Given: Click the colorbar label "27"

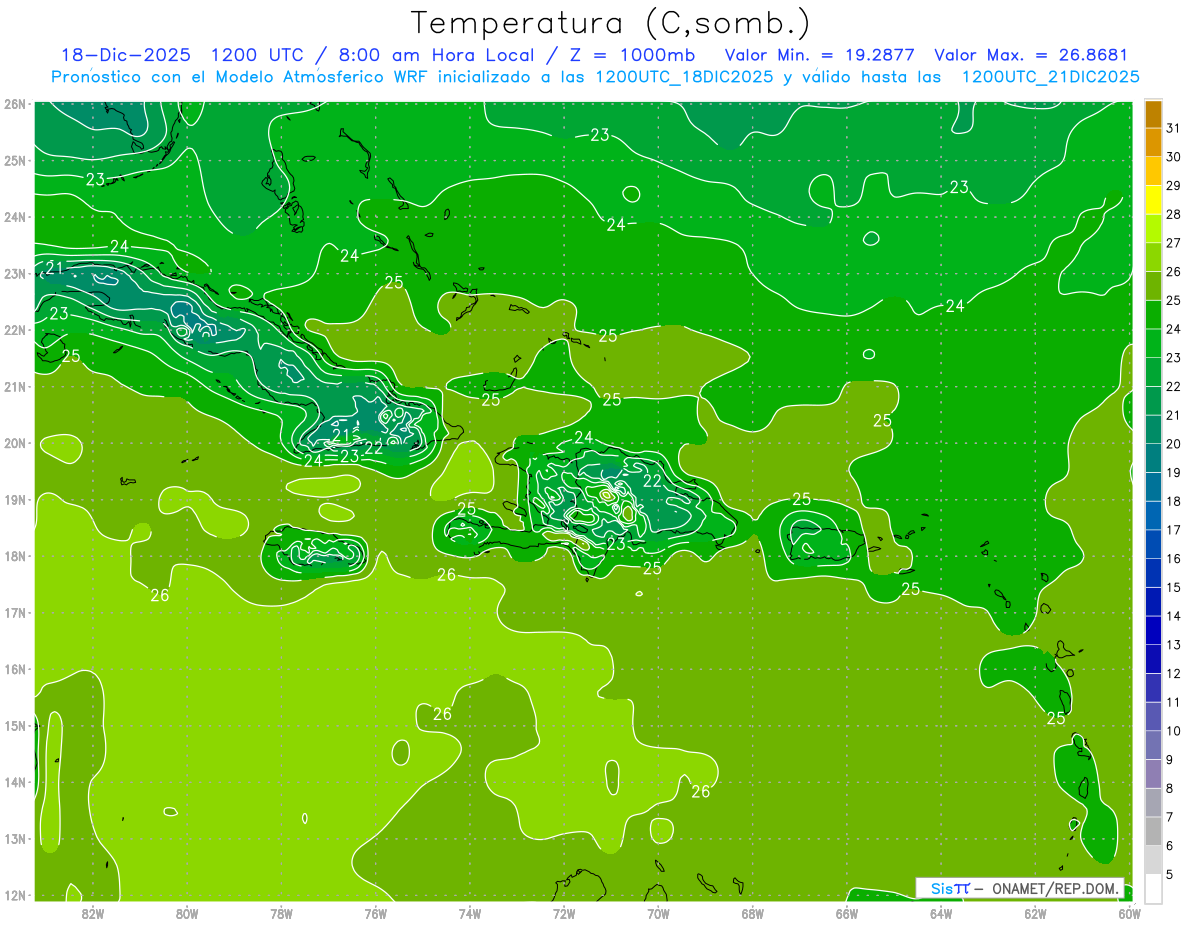Looking at the screenshot, I should pyautogui.click(x=1173, y=243).
